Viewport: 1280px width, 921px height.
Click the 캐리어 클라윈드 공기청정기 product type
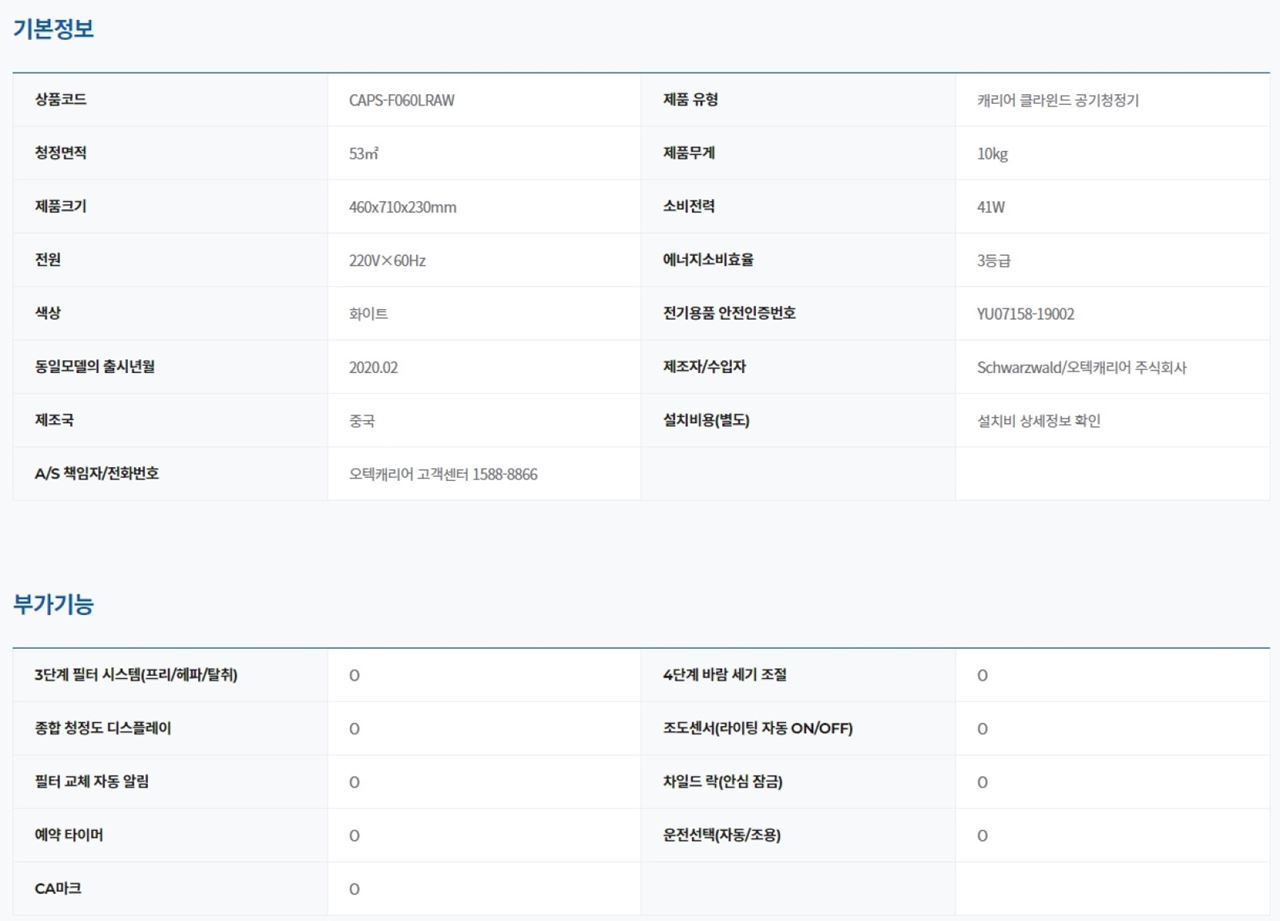point(1057,100)
